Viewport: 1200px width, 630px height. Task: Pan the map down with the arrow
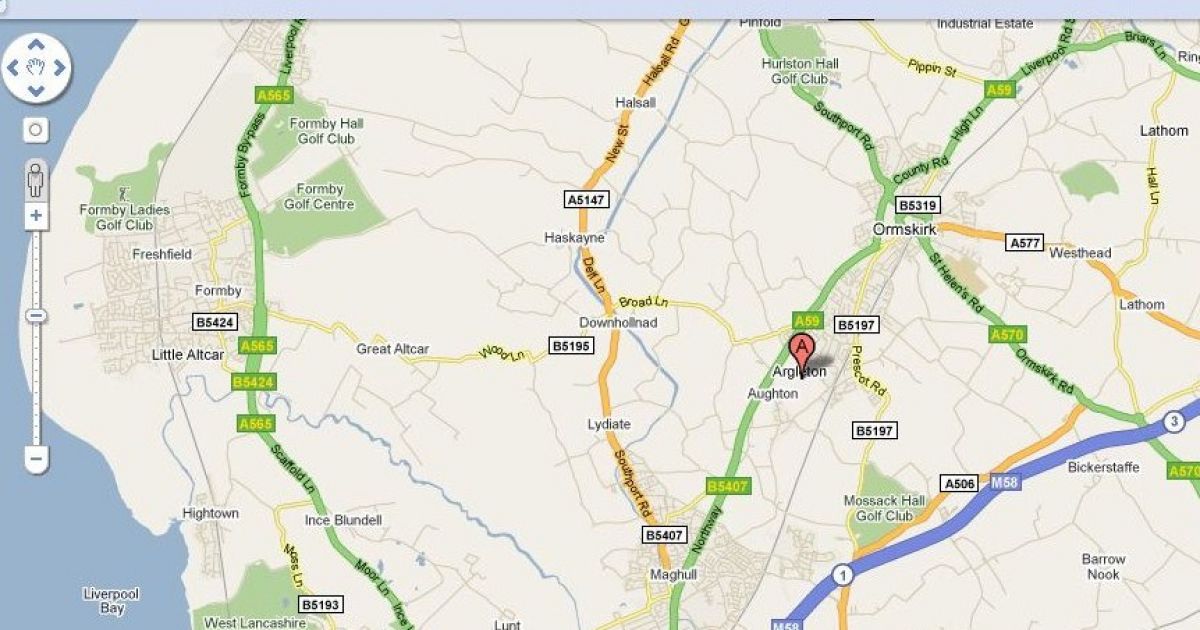[36, 91]
